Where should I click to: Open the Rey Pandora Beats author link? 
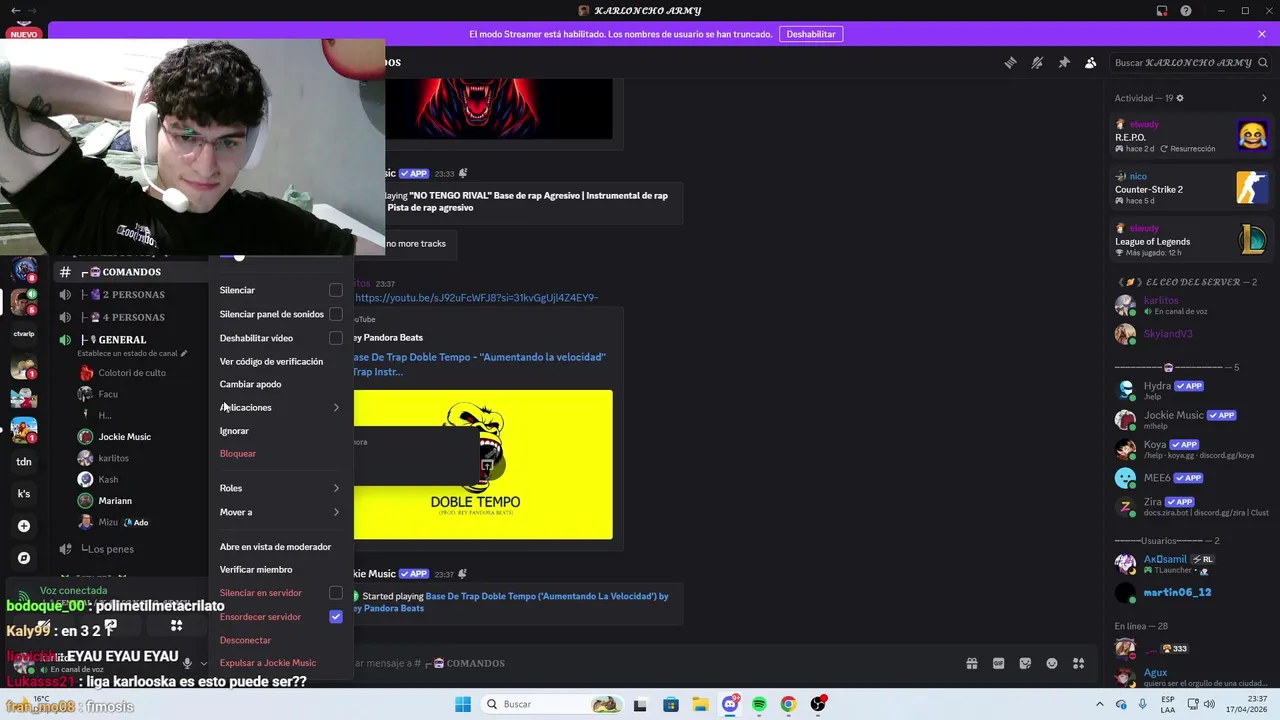[x=388, y=338]
